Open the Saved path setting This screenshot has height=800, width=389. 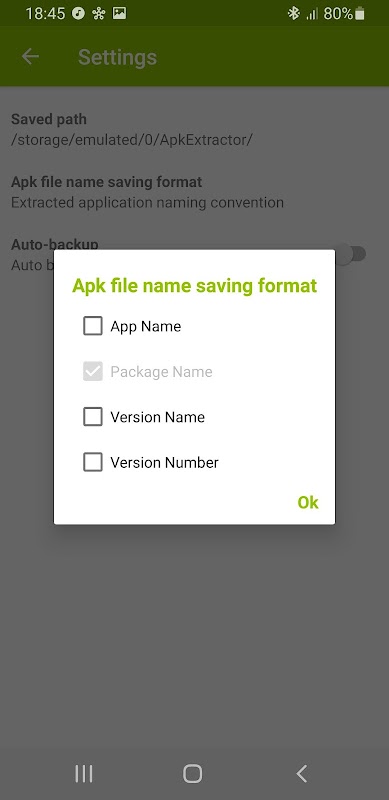click(x=194, y=130)
